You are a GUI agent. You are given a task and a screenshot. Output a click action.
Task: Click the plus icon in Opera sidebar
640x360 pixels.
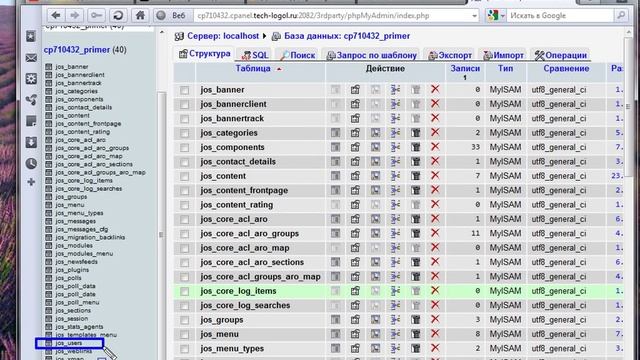[31, 182]
